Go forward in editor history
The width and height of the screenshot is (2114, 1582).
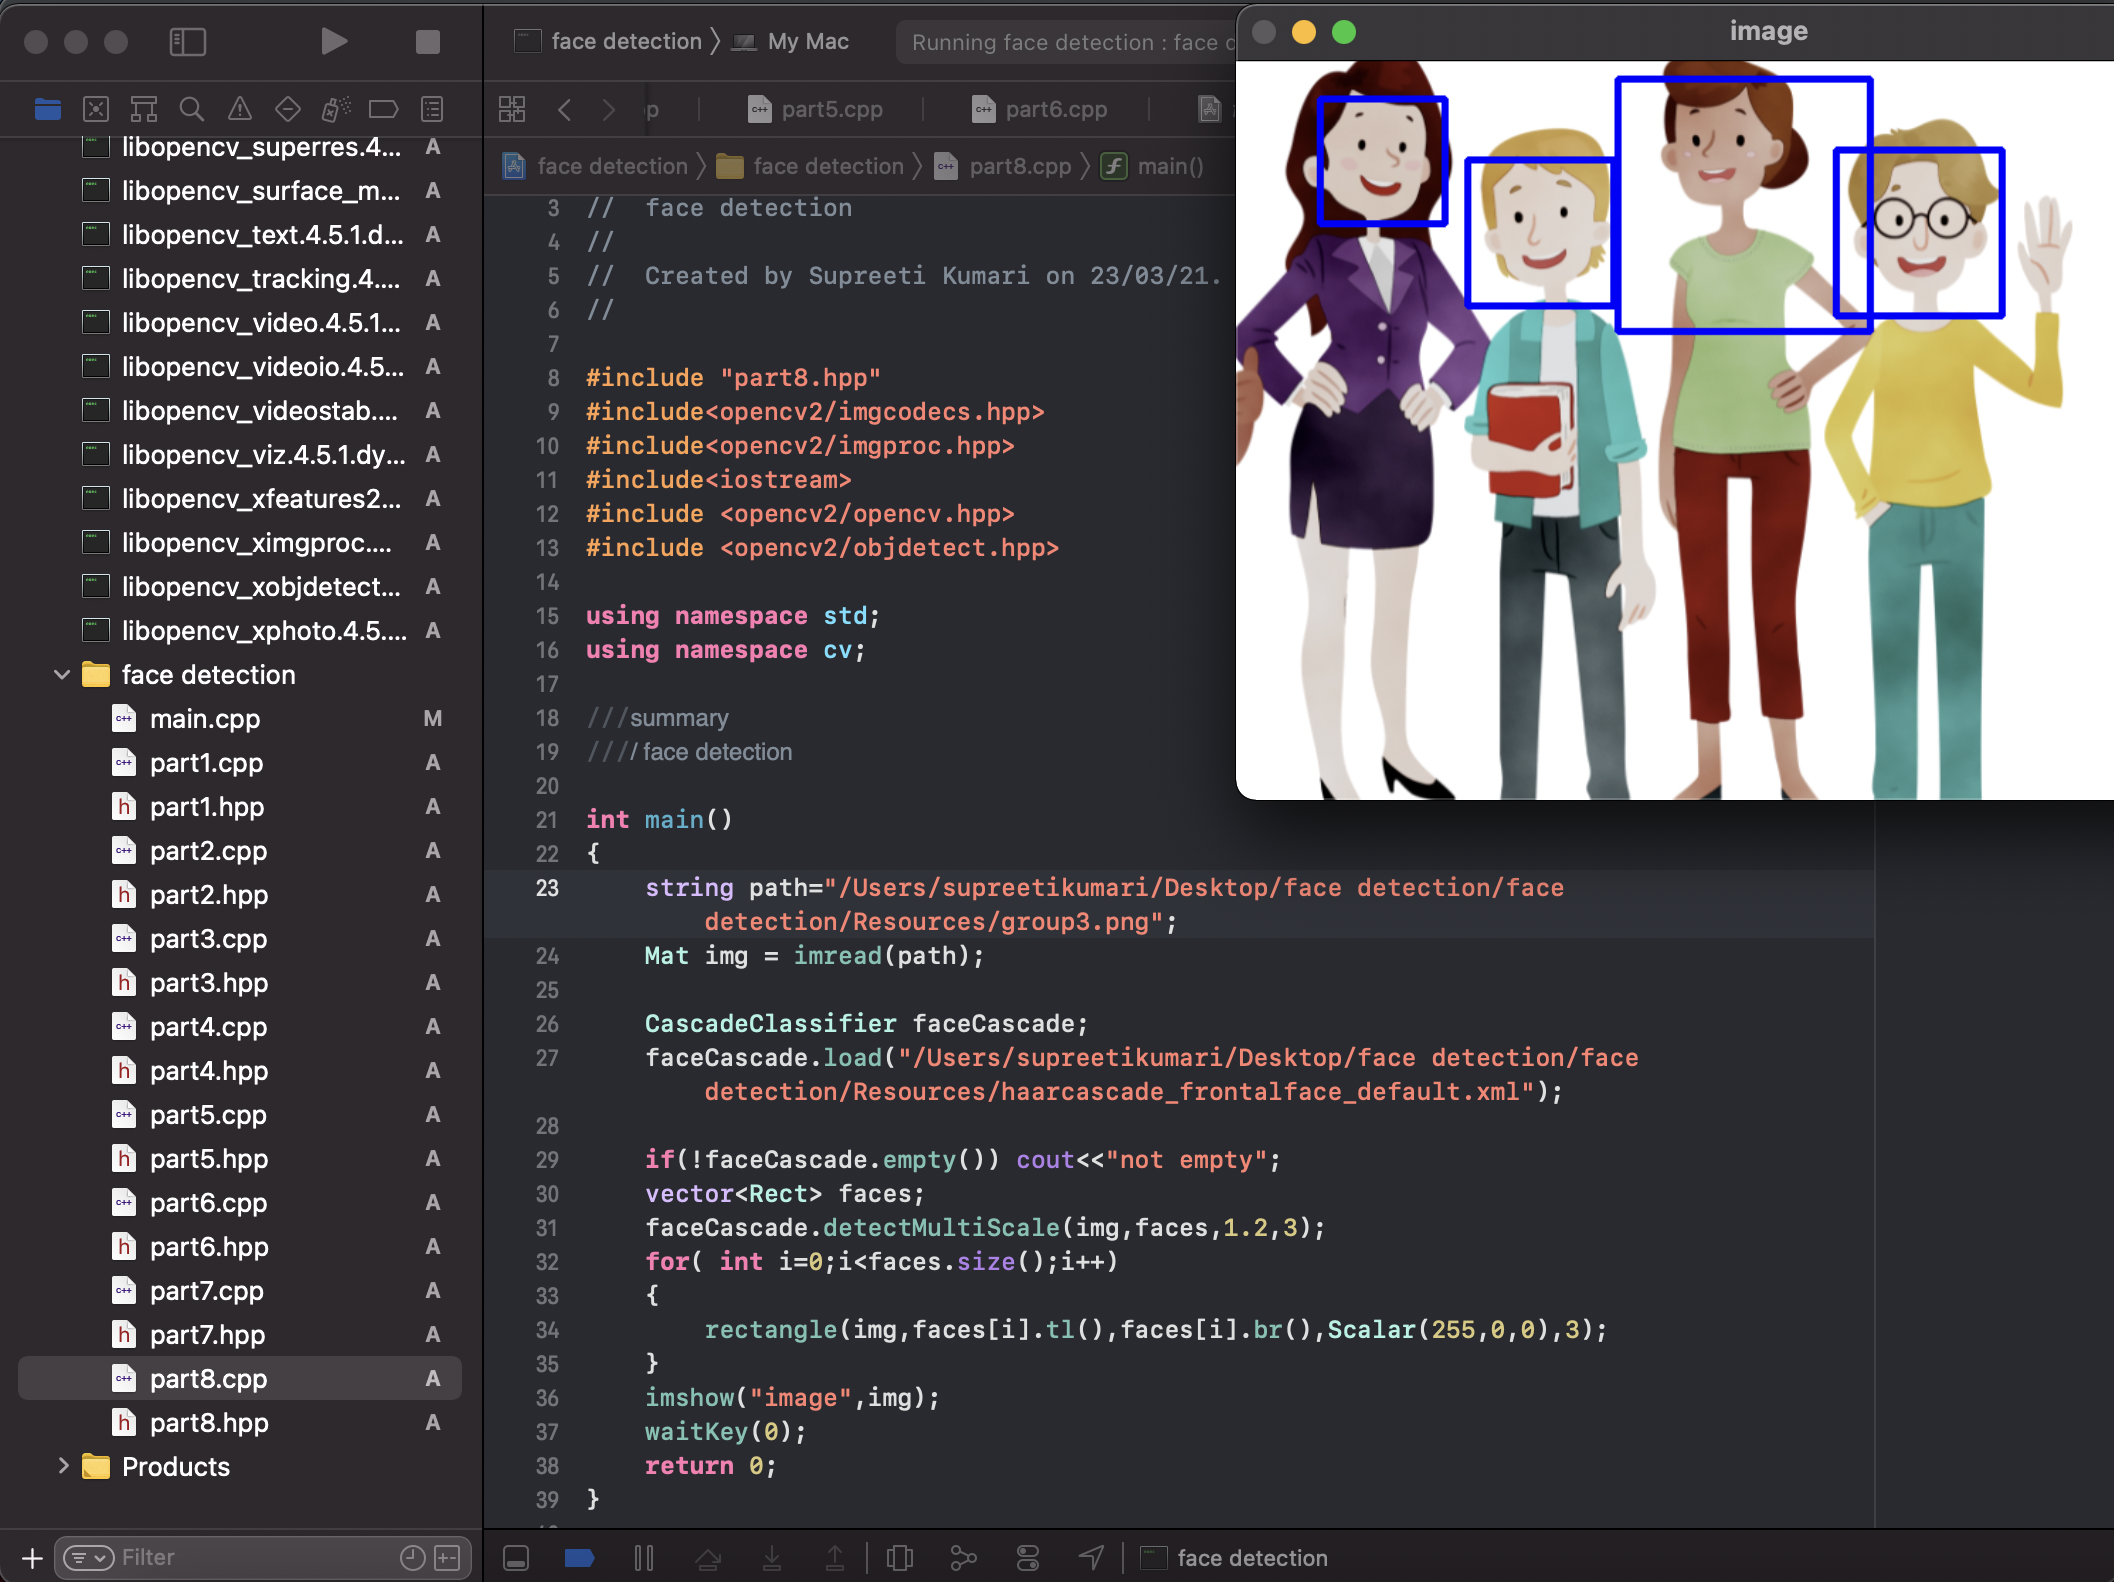point(608,109)
